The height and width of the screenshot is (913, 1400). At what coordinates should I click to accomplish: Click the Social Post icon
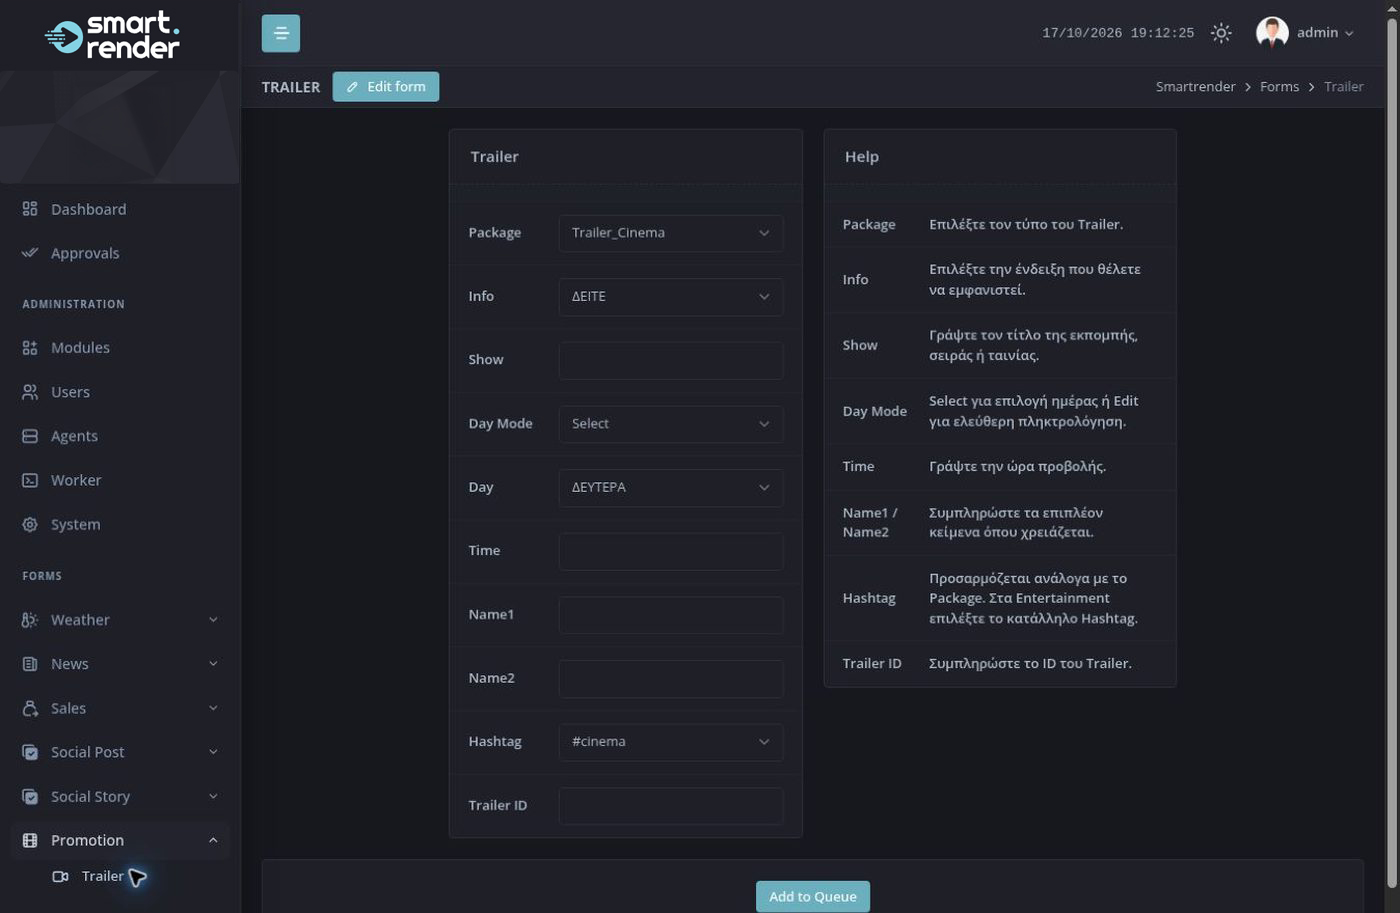(x=30, y=752)
